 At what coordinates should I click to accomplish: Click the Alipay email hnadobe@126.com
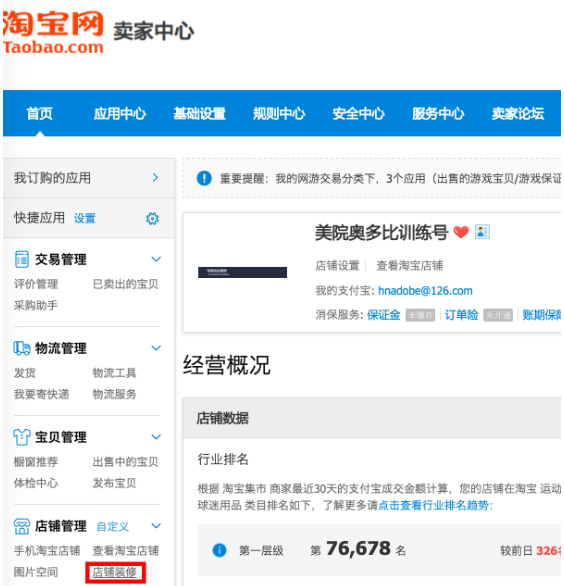point(425,290)
